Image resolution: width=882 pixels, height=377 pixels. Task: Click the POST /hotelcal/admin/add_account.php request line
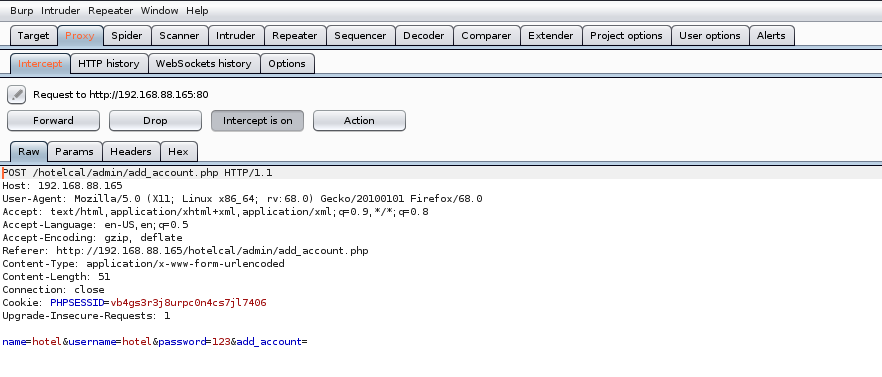click(x=138, y=173)
